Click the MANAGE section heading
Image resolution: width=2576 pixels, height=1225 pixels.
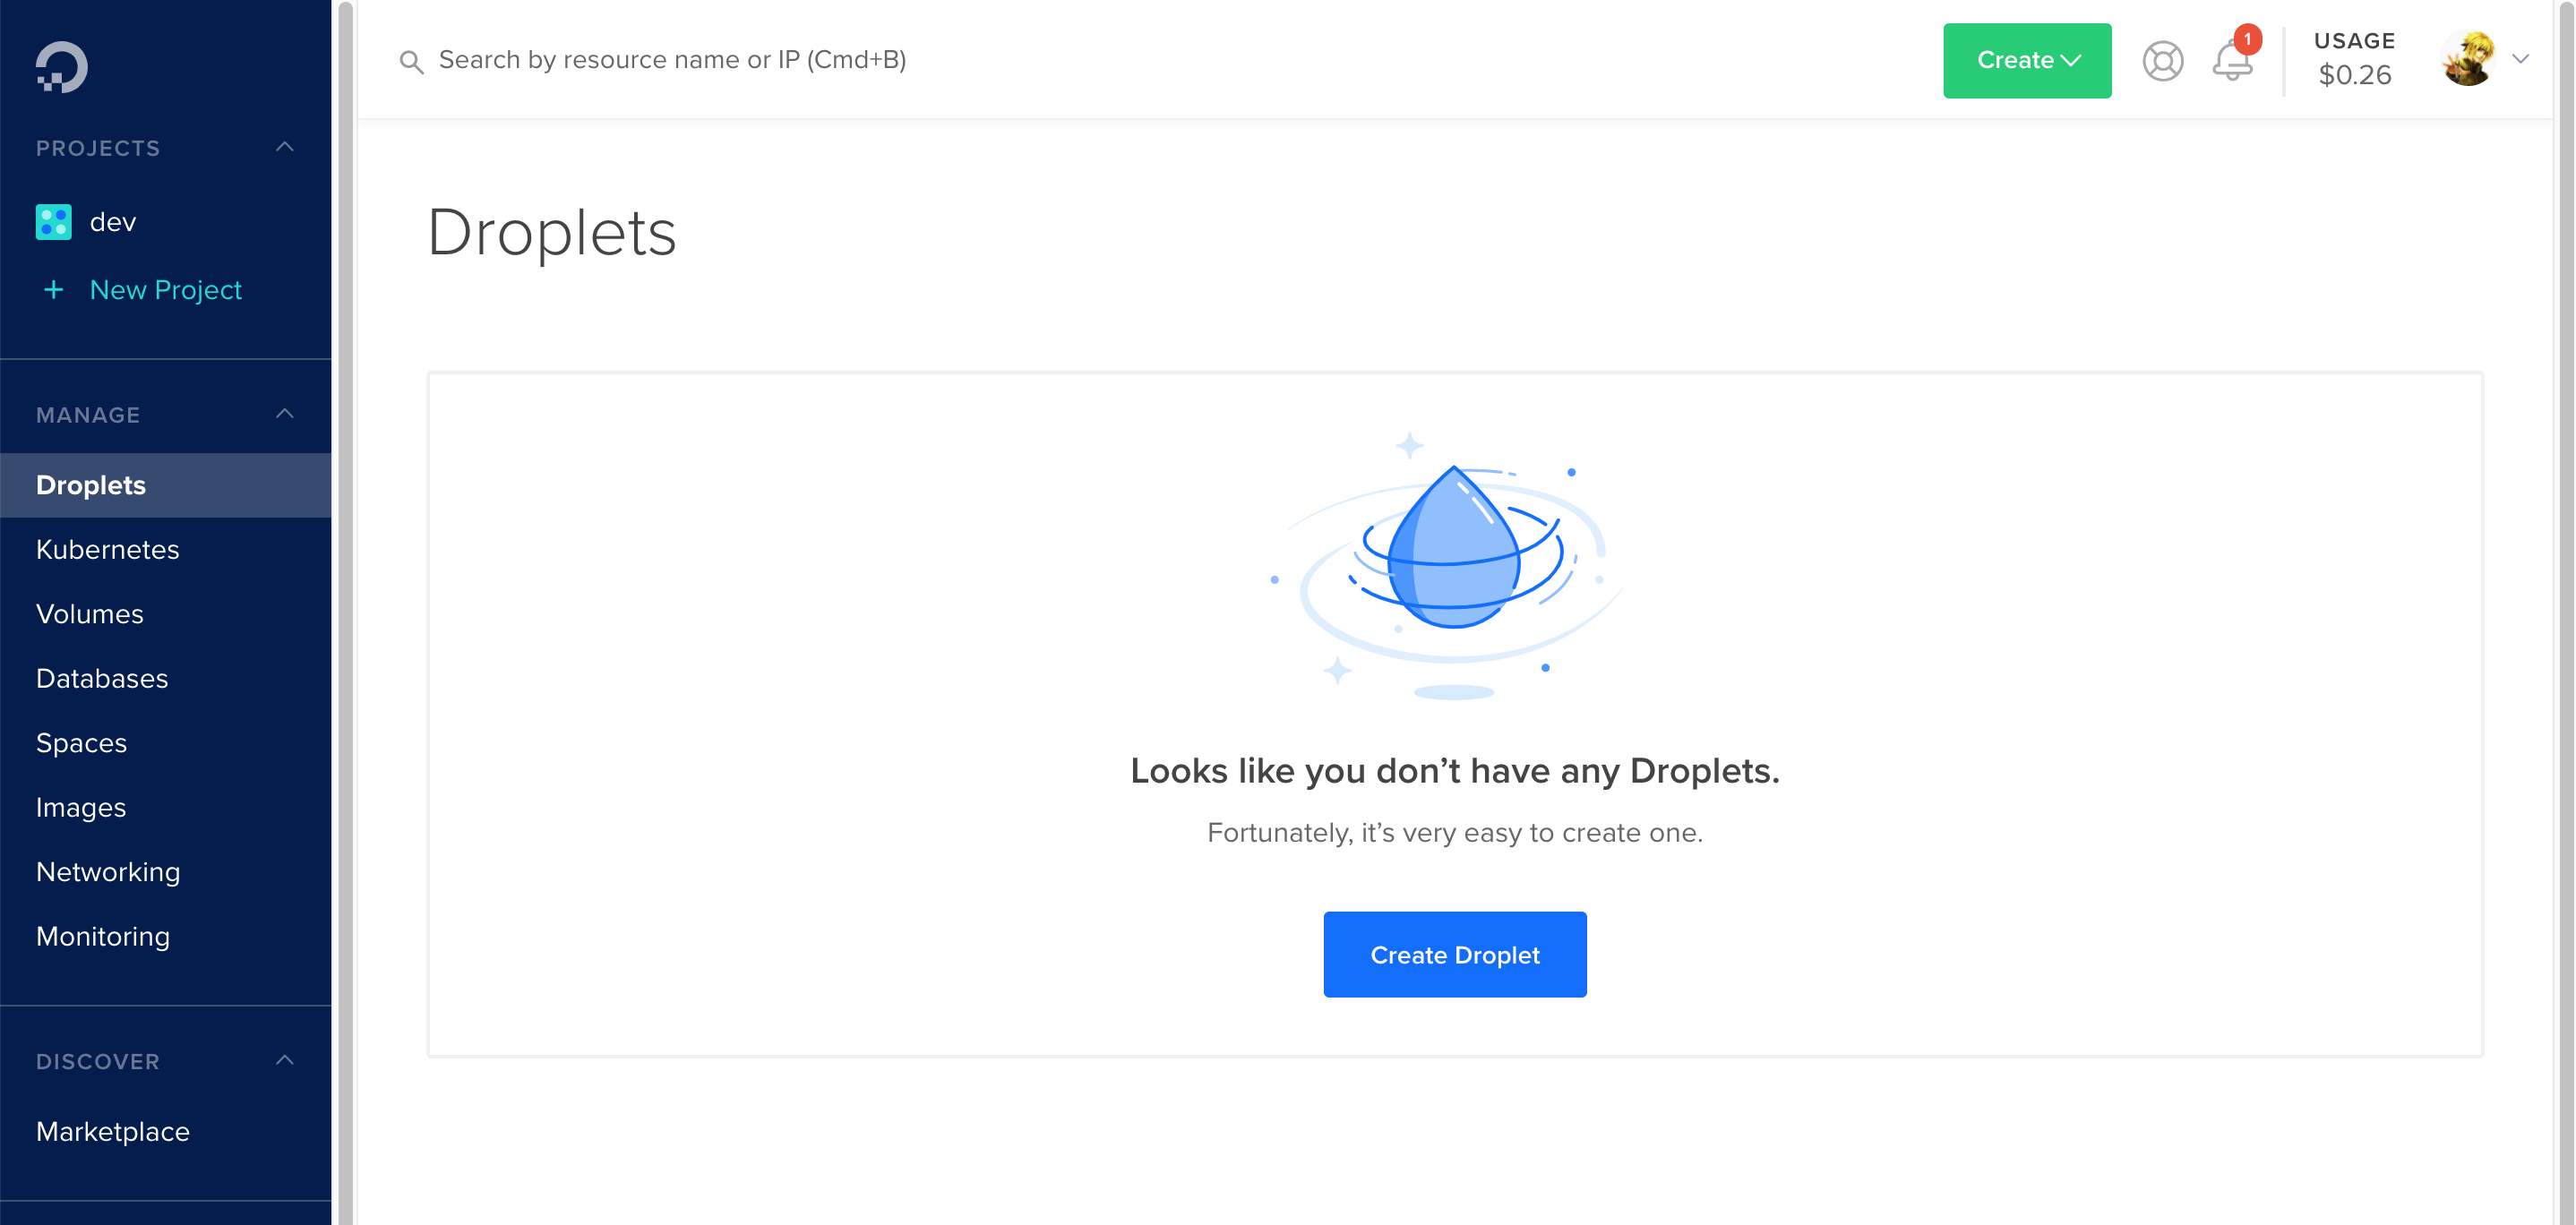pos(88,415)
